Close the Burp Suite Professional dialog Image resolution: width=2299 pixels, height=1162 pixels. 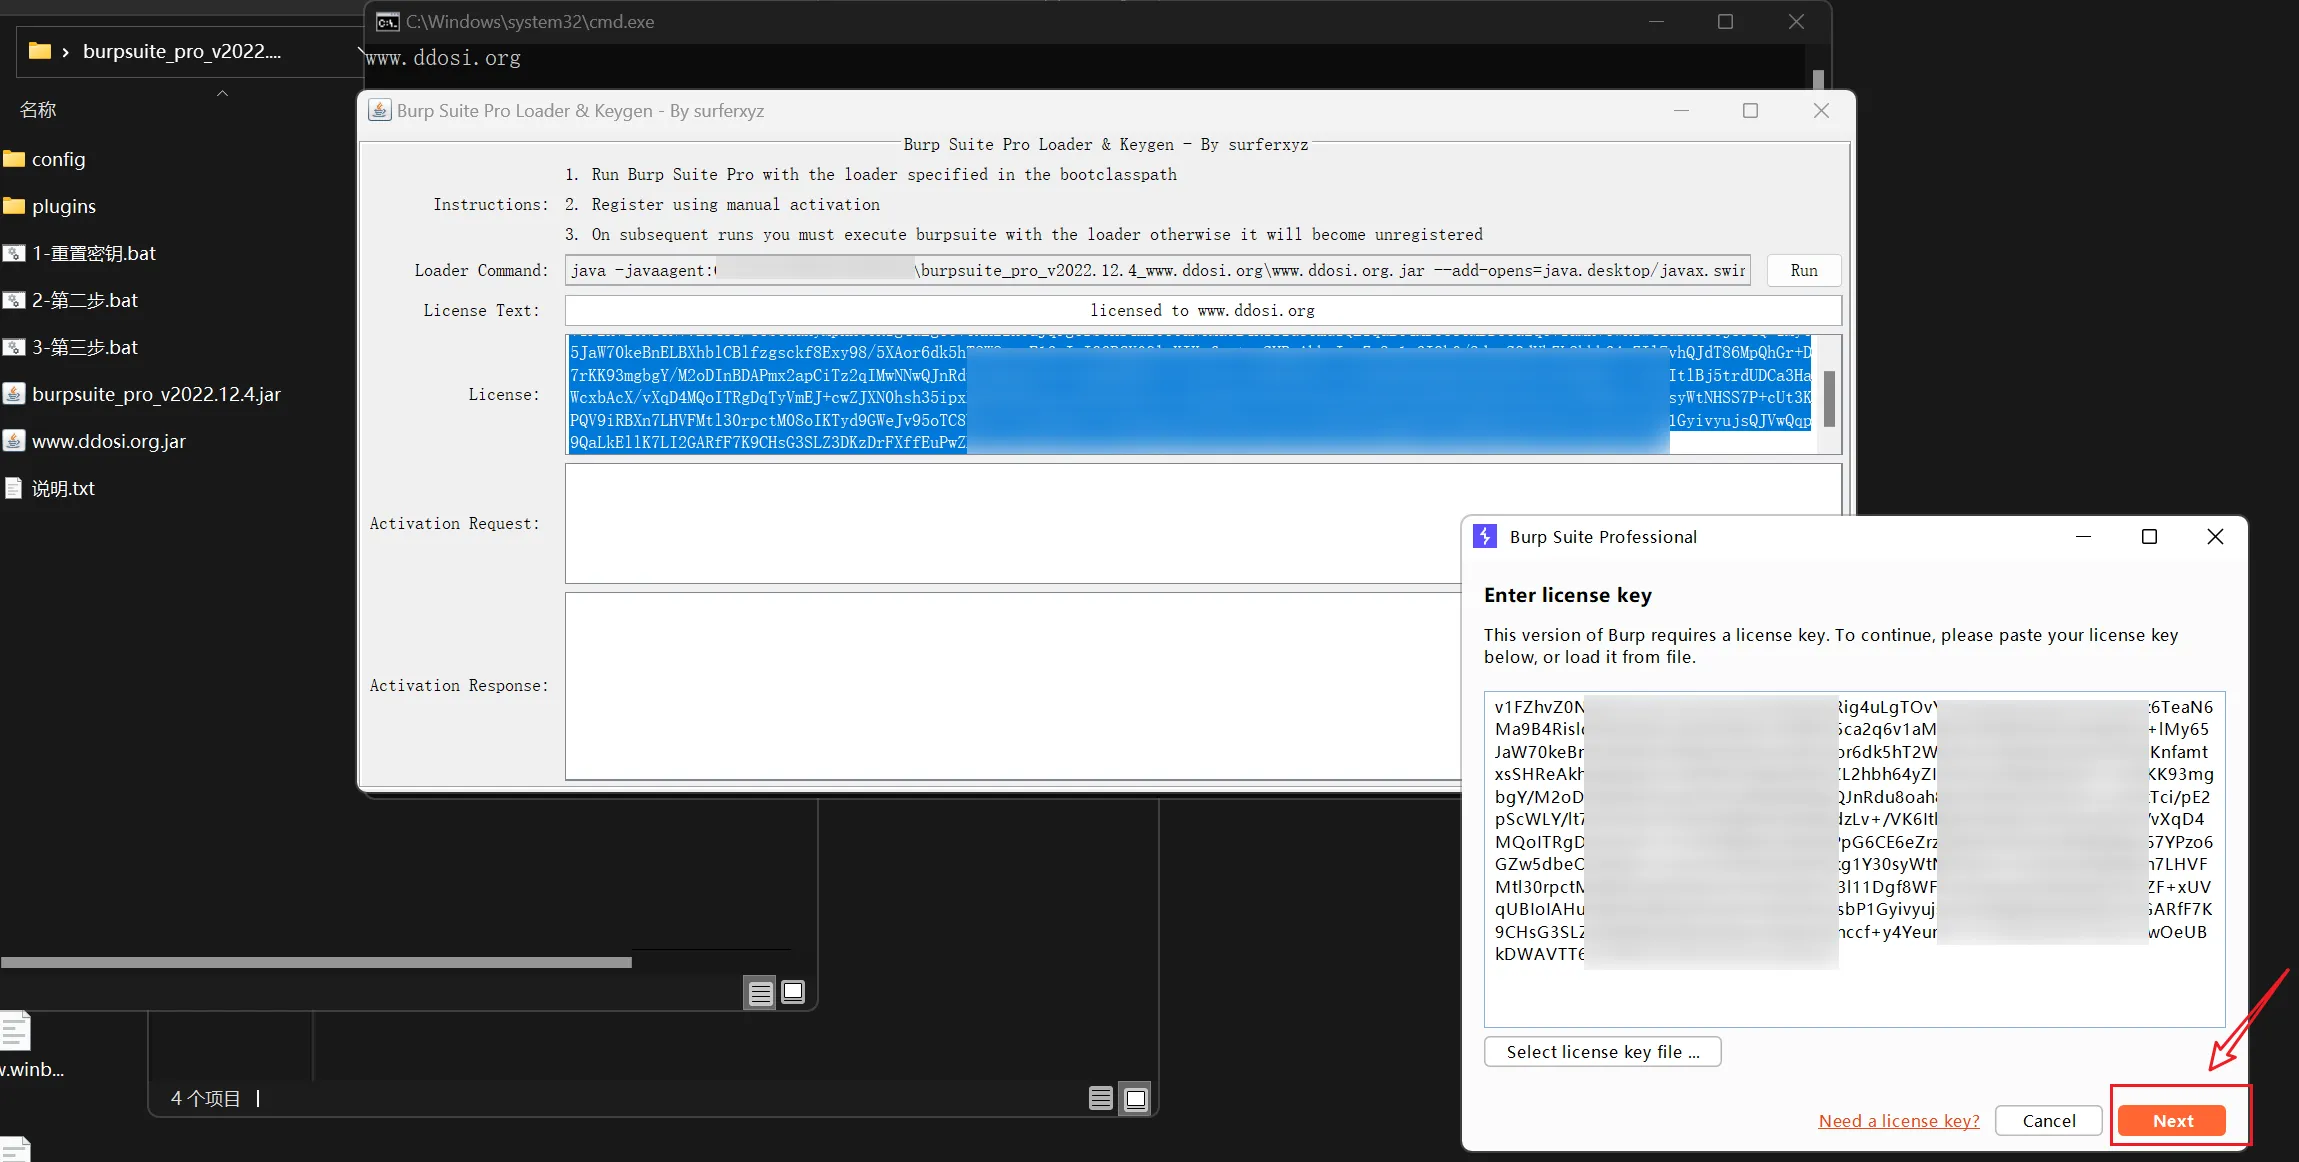click(x=2215, y=537)
